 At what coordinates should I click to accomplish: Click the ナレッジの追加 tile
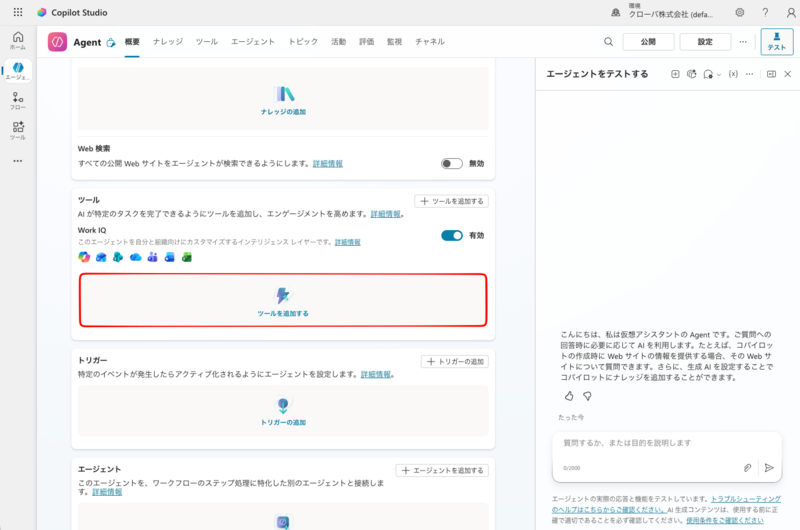(x=283, y=99)
